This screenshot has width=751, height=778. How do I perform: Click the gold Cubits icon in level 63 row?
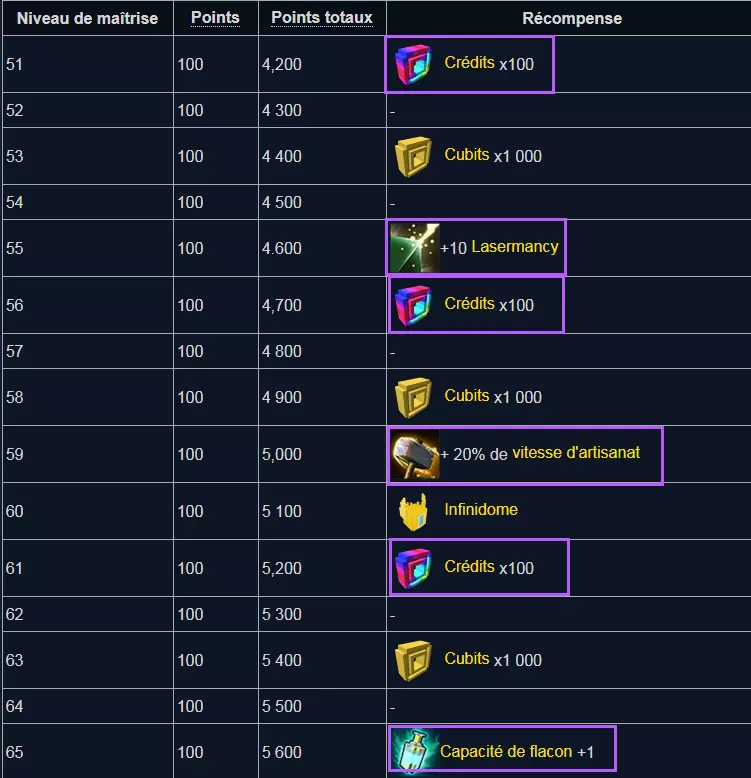pyautogui.click(x=413, y=660)
